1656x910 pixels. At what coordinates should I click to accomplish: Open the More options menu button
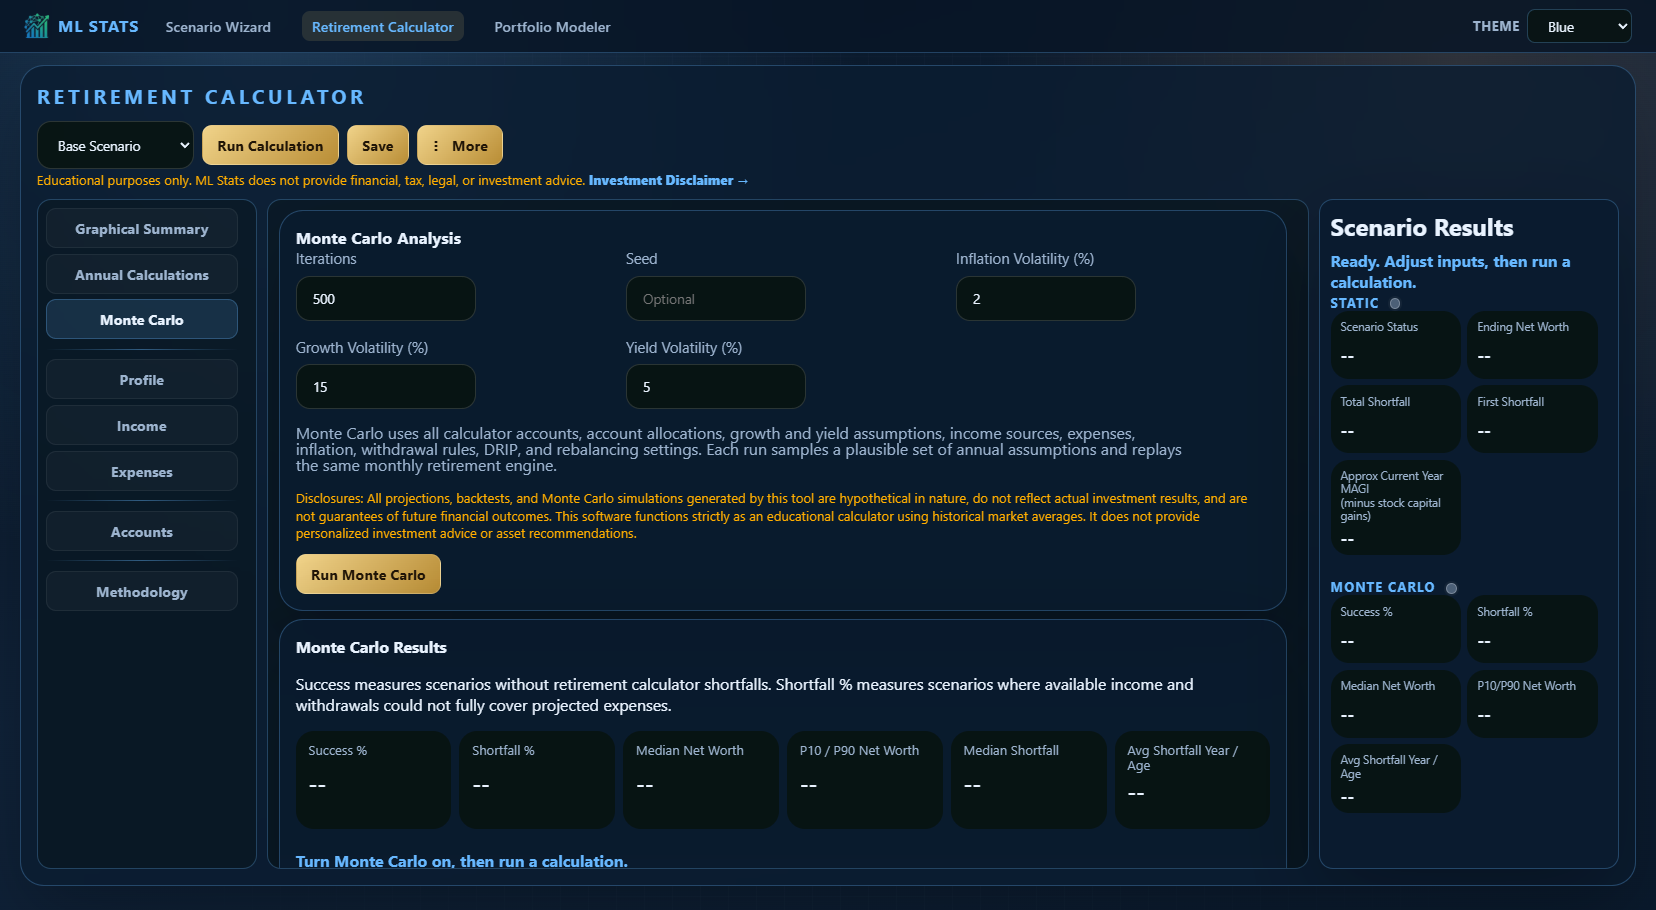tap(460, 146)
